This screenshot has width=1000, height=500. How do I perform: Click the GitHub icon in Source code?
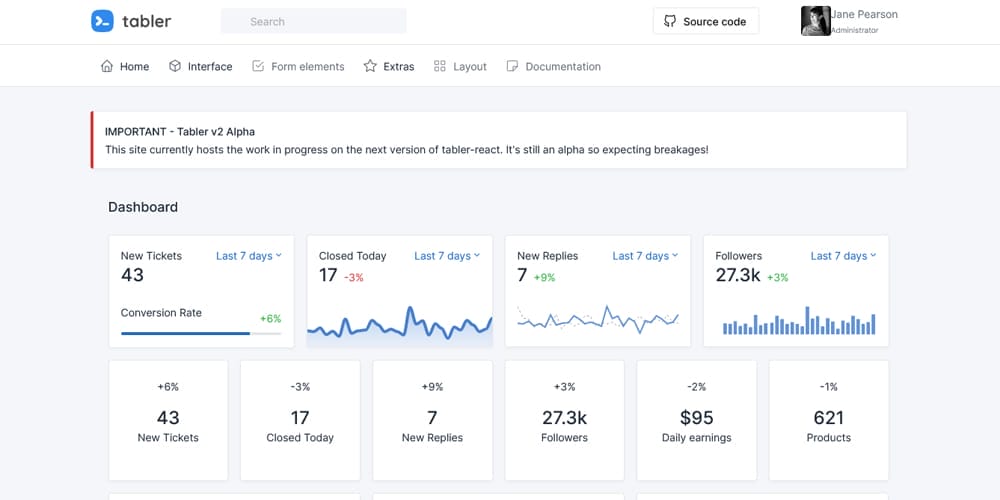pyautogui.click(x=670, y=21)
